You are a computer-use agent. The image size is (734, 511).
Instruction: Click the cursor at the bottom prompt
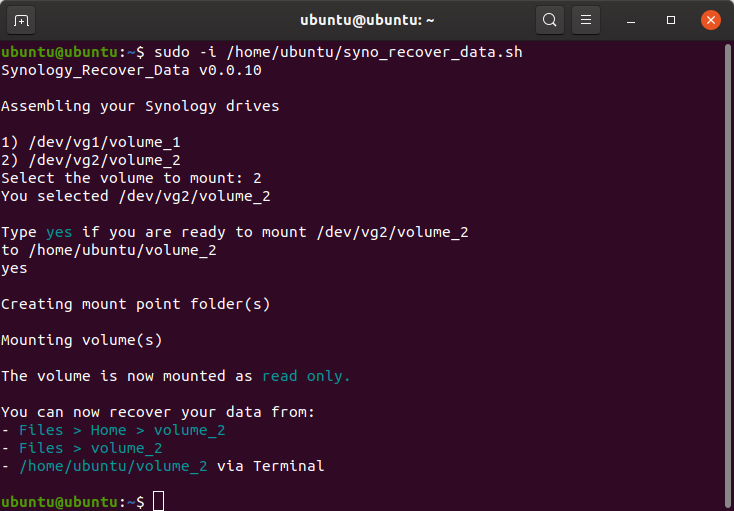(x=159, y=501)
